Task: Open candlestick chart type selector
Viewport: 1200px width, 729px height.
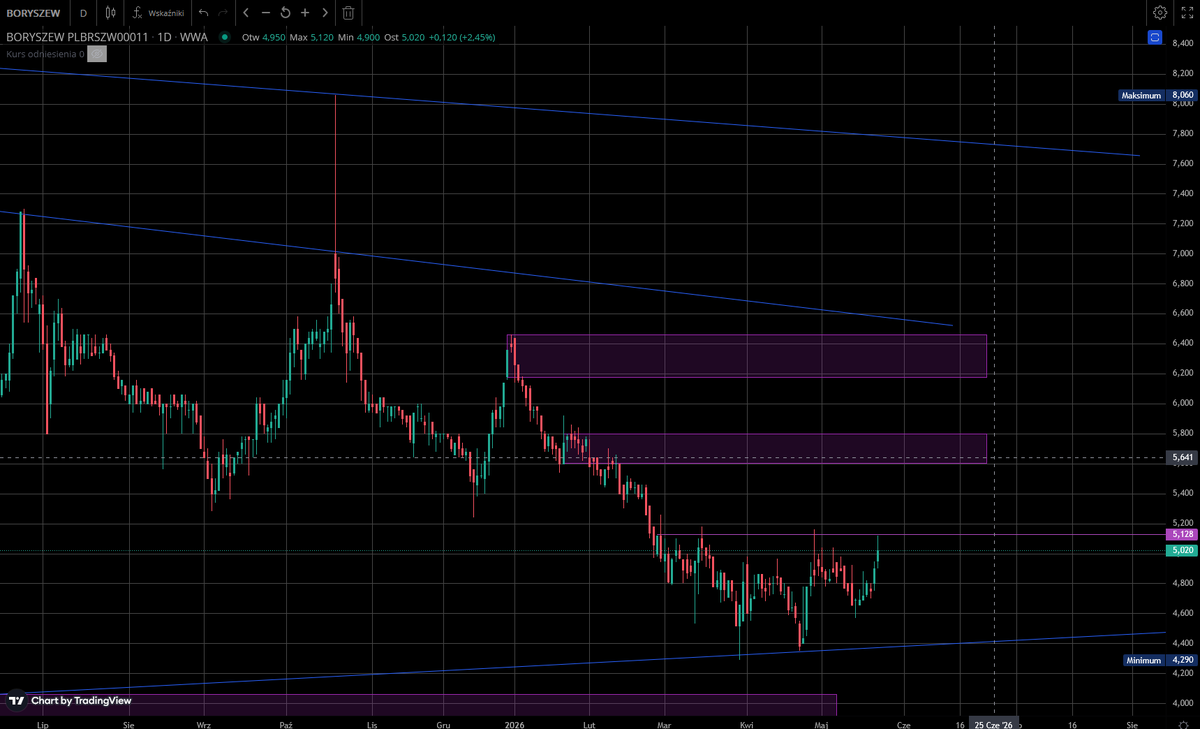Action: pos(111,13)
